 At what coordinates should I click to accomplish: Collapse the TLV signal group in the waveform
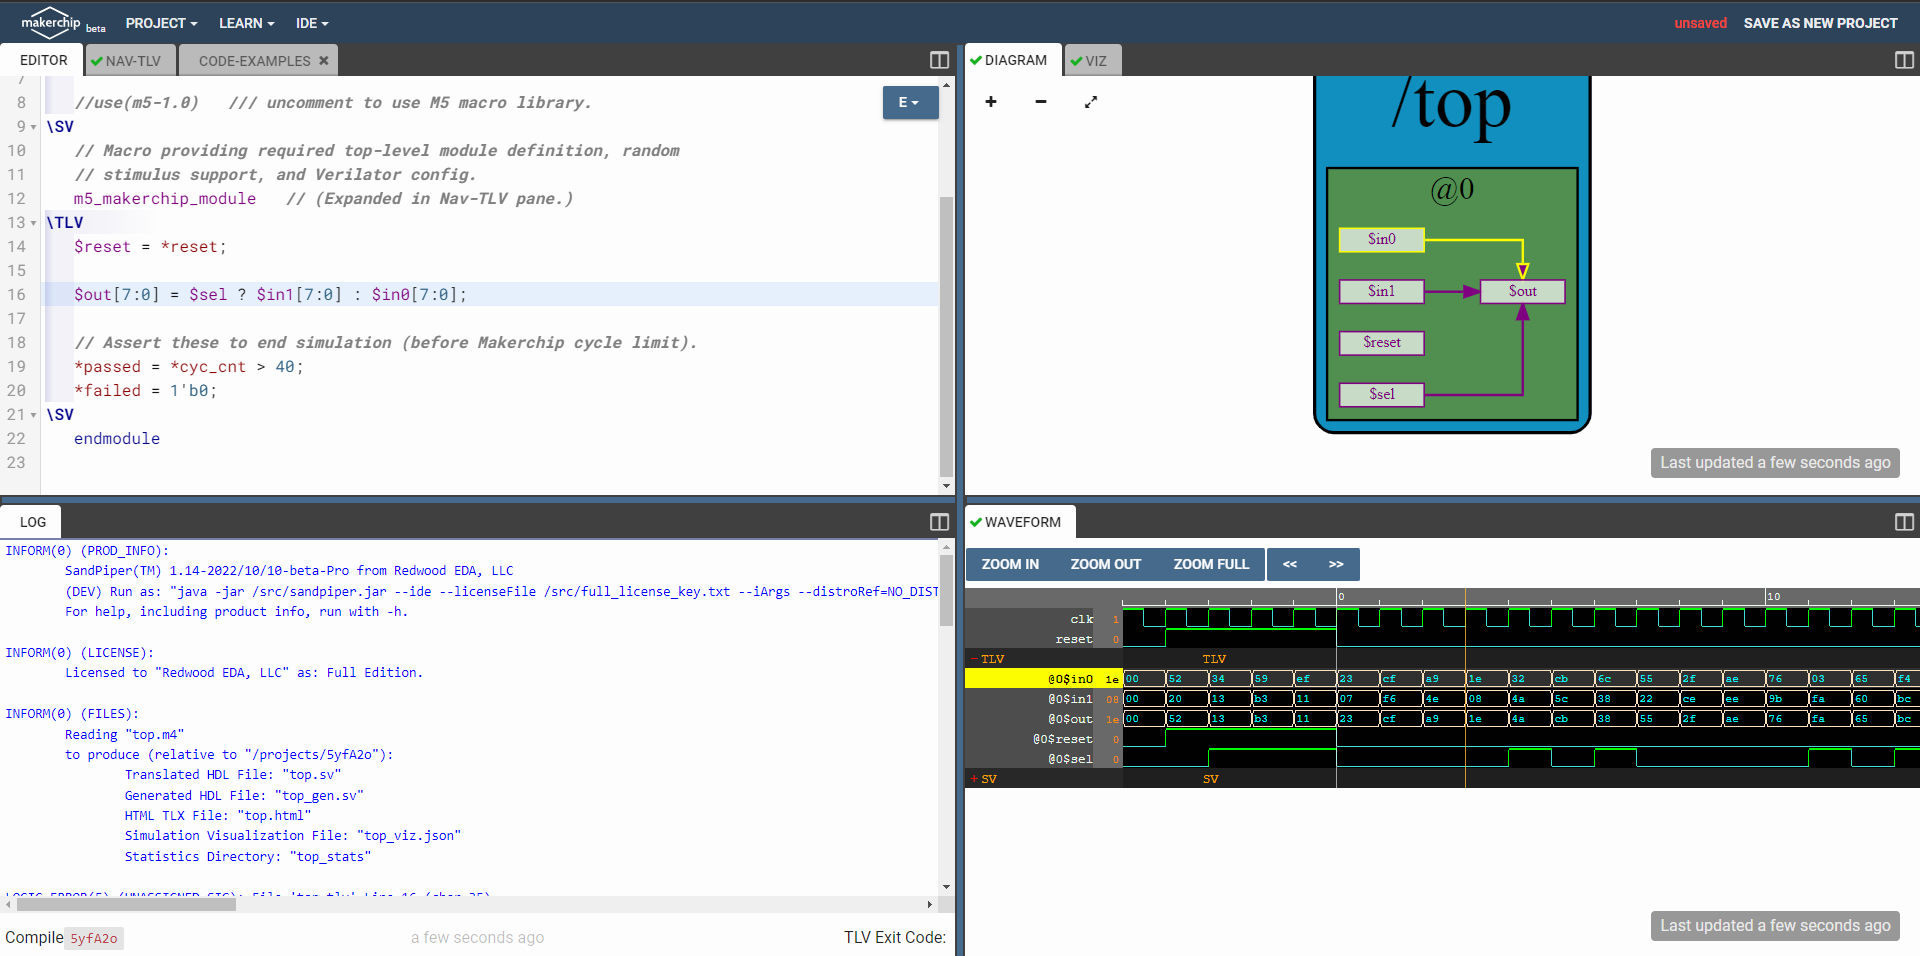coord(975,659)
